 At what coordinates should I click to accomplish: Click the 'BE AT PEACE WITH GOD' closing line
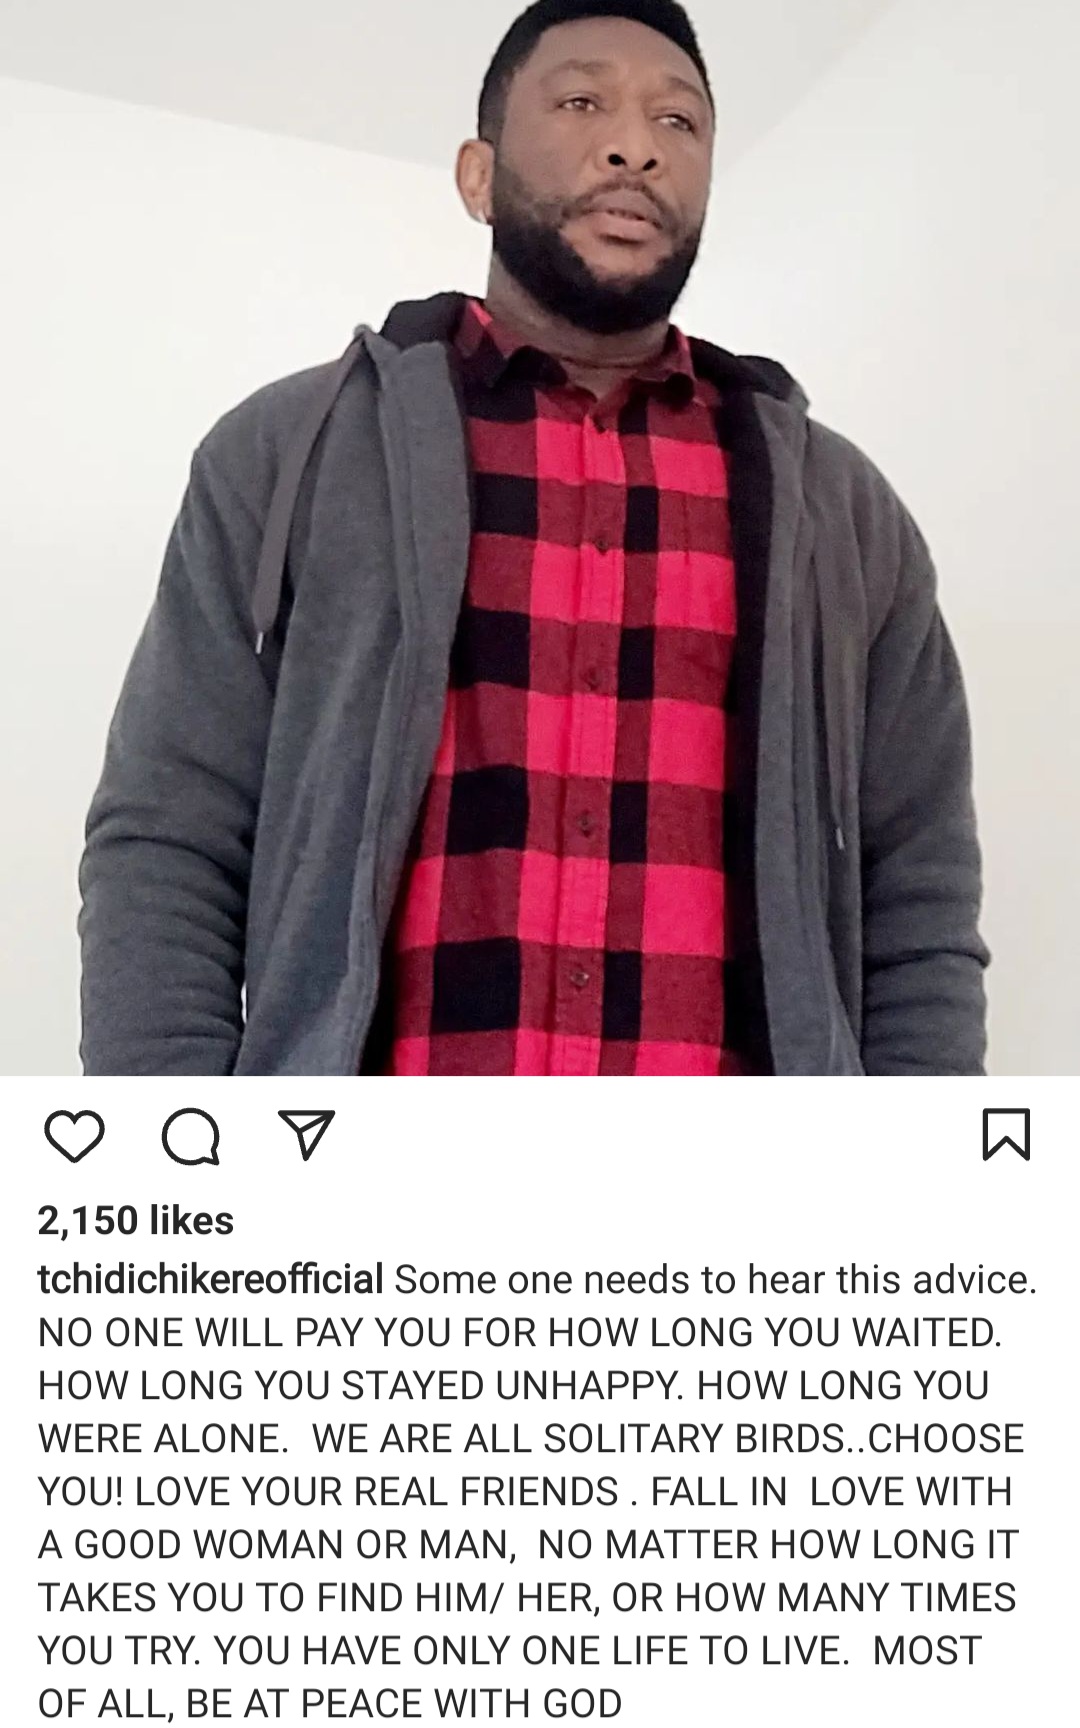(x=404, y=1704)
